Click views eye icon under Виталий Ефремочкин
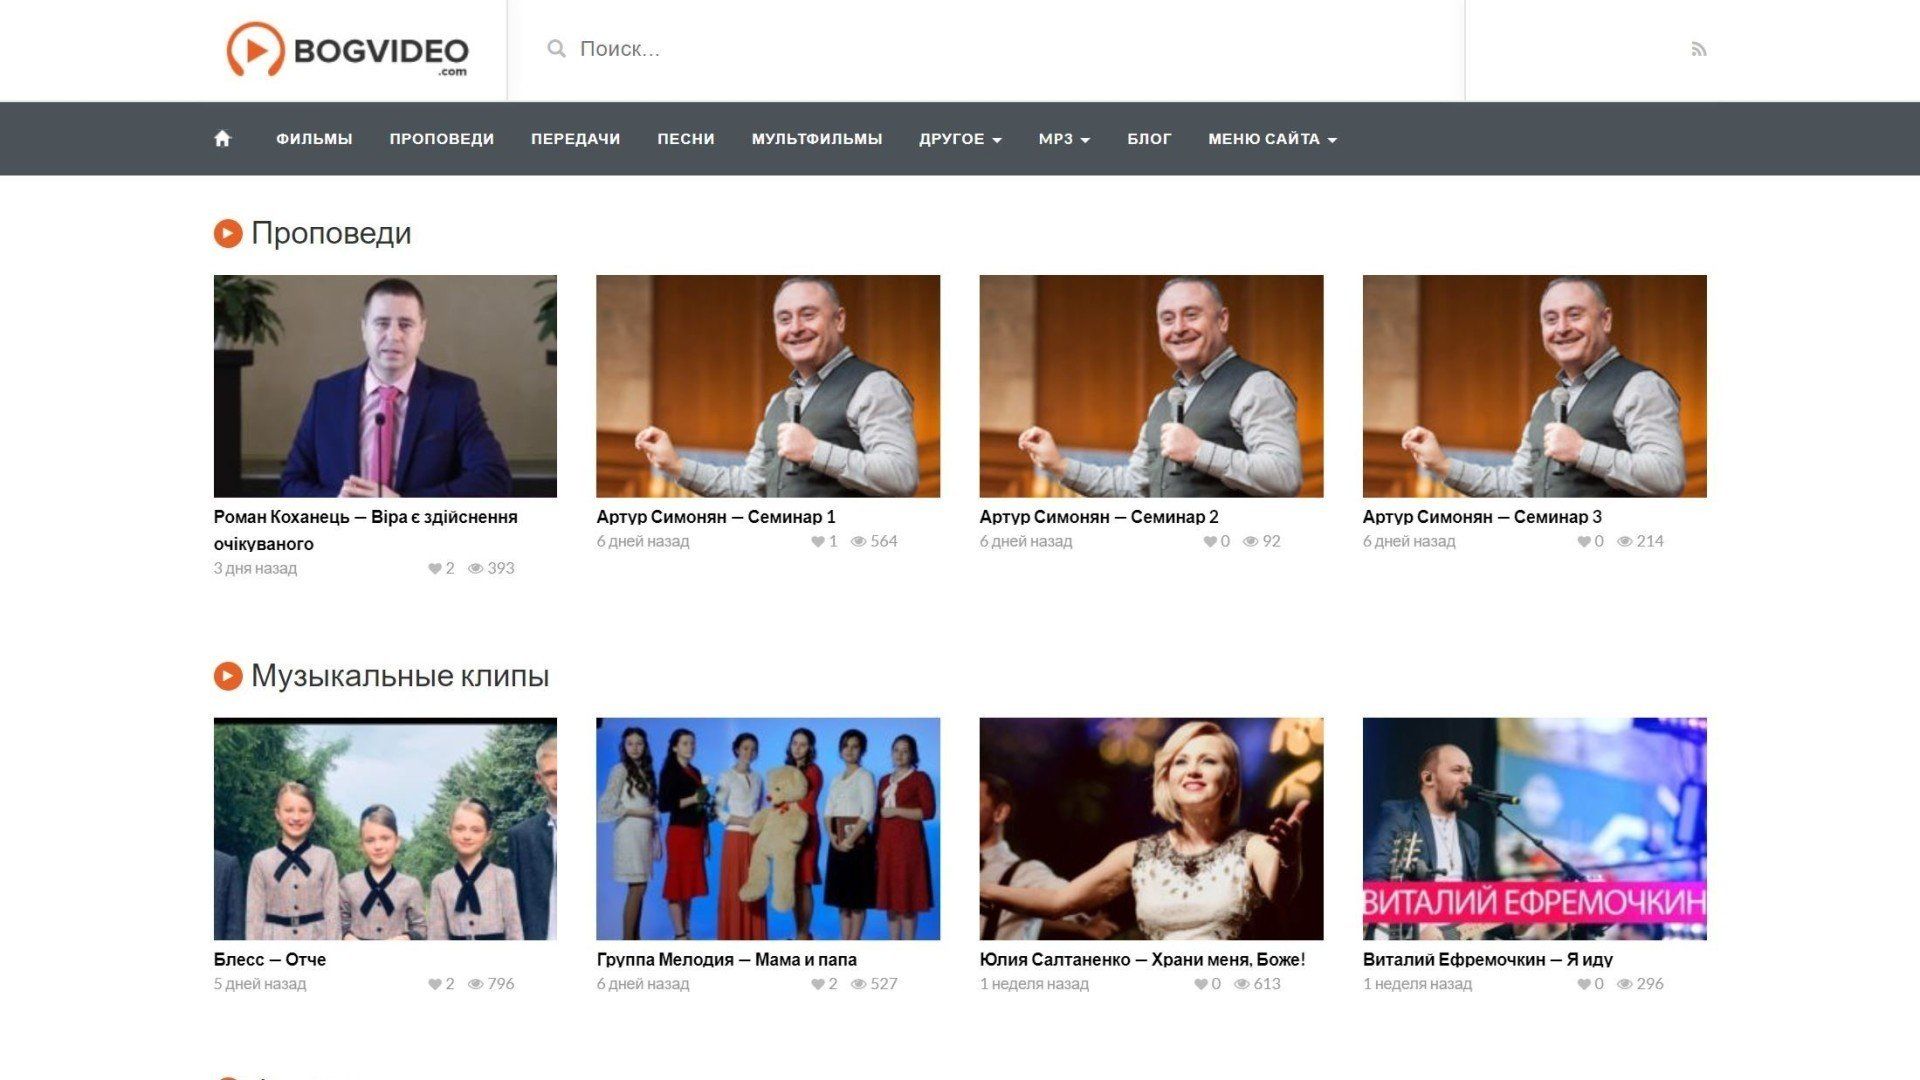The width and height of the screenshot is (1920, 1080). pyautogui.click(x=1625, y=984)
